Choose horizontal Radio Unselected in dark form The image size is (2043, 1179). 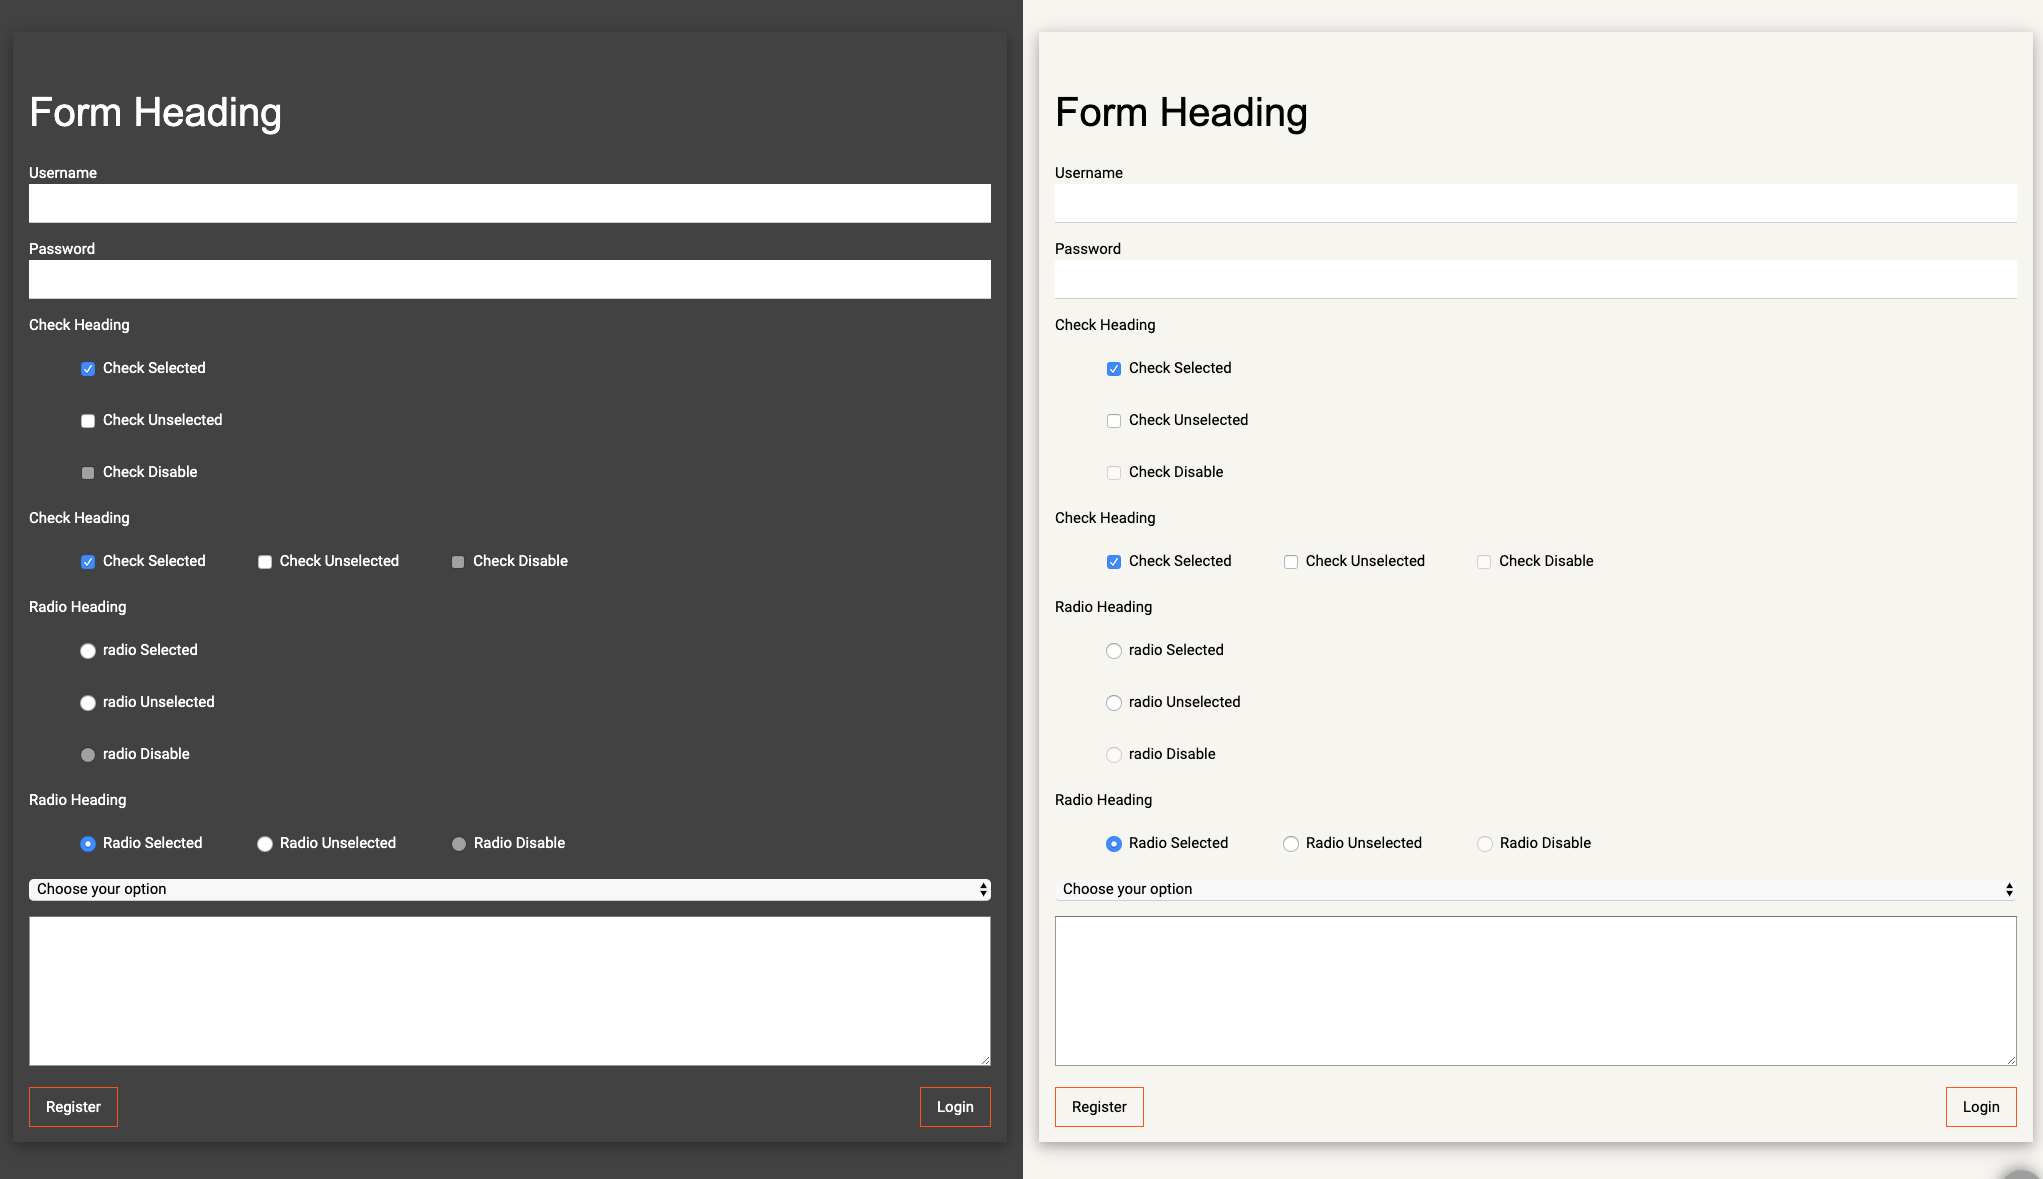(x=265, y=844)
